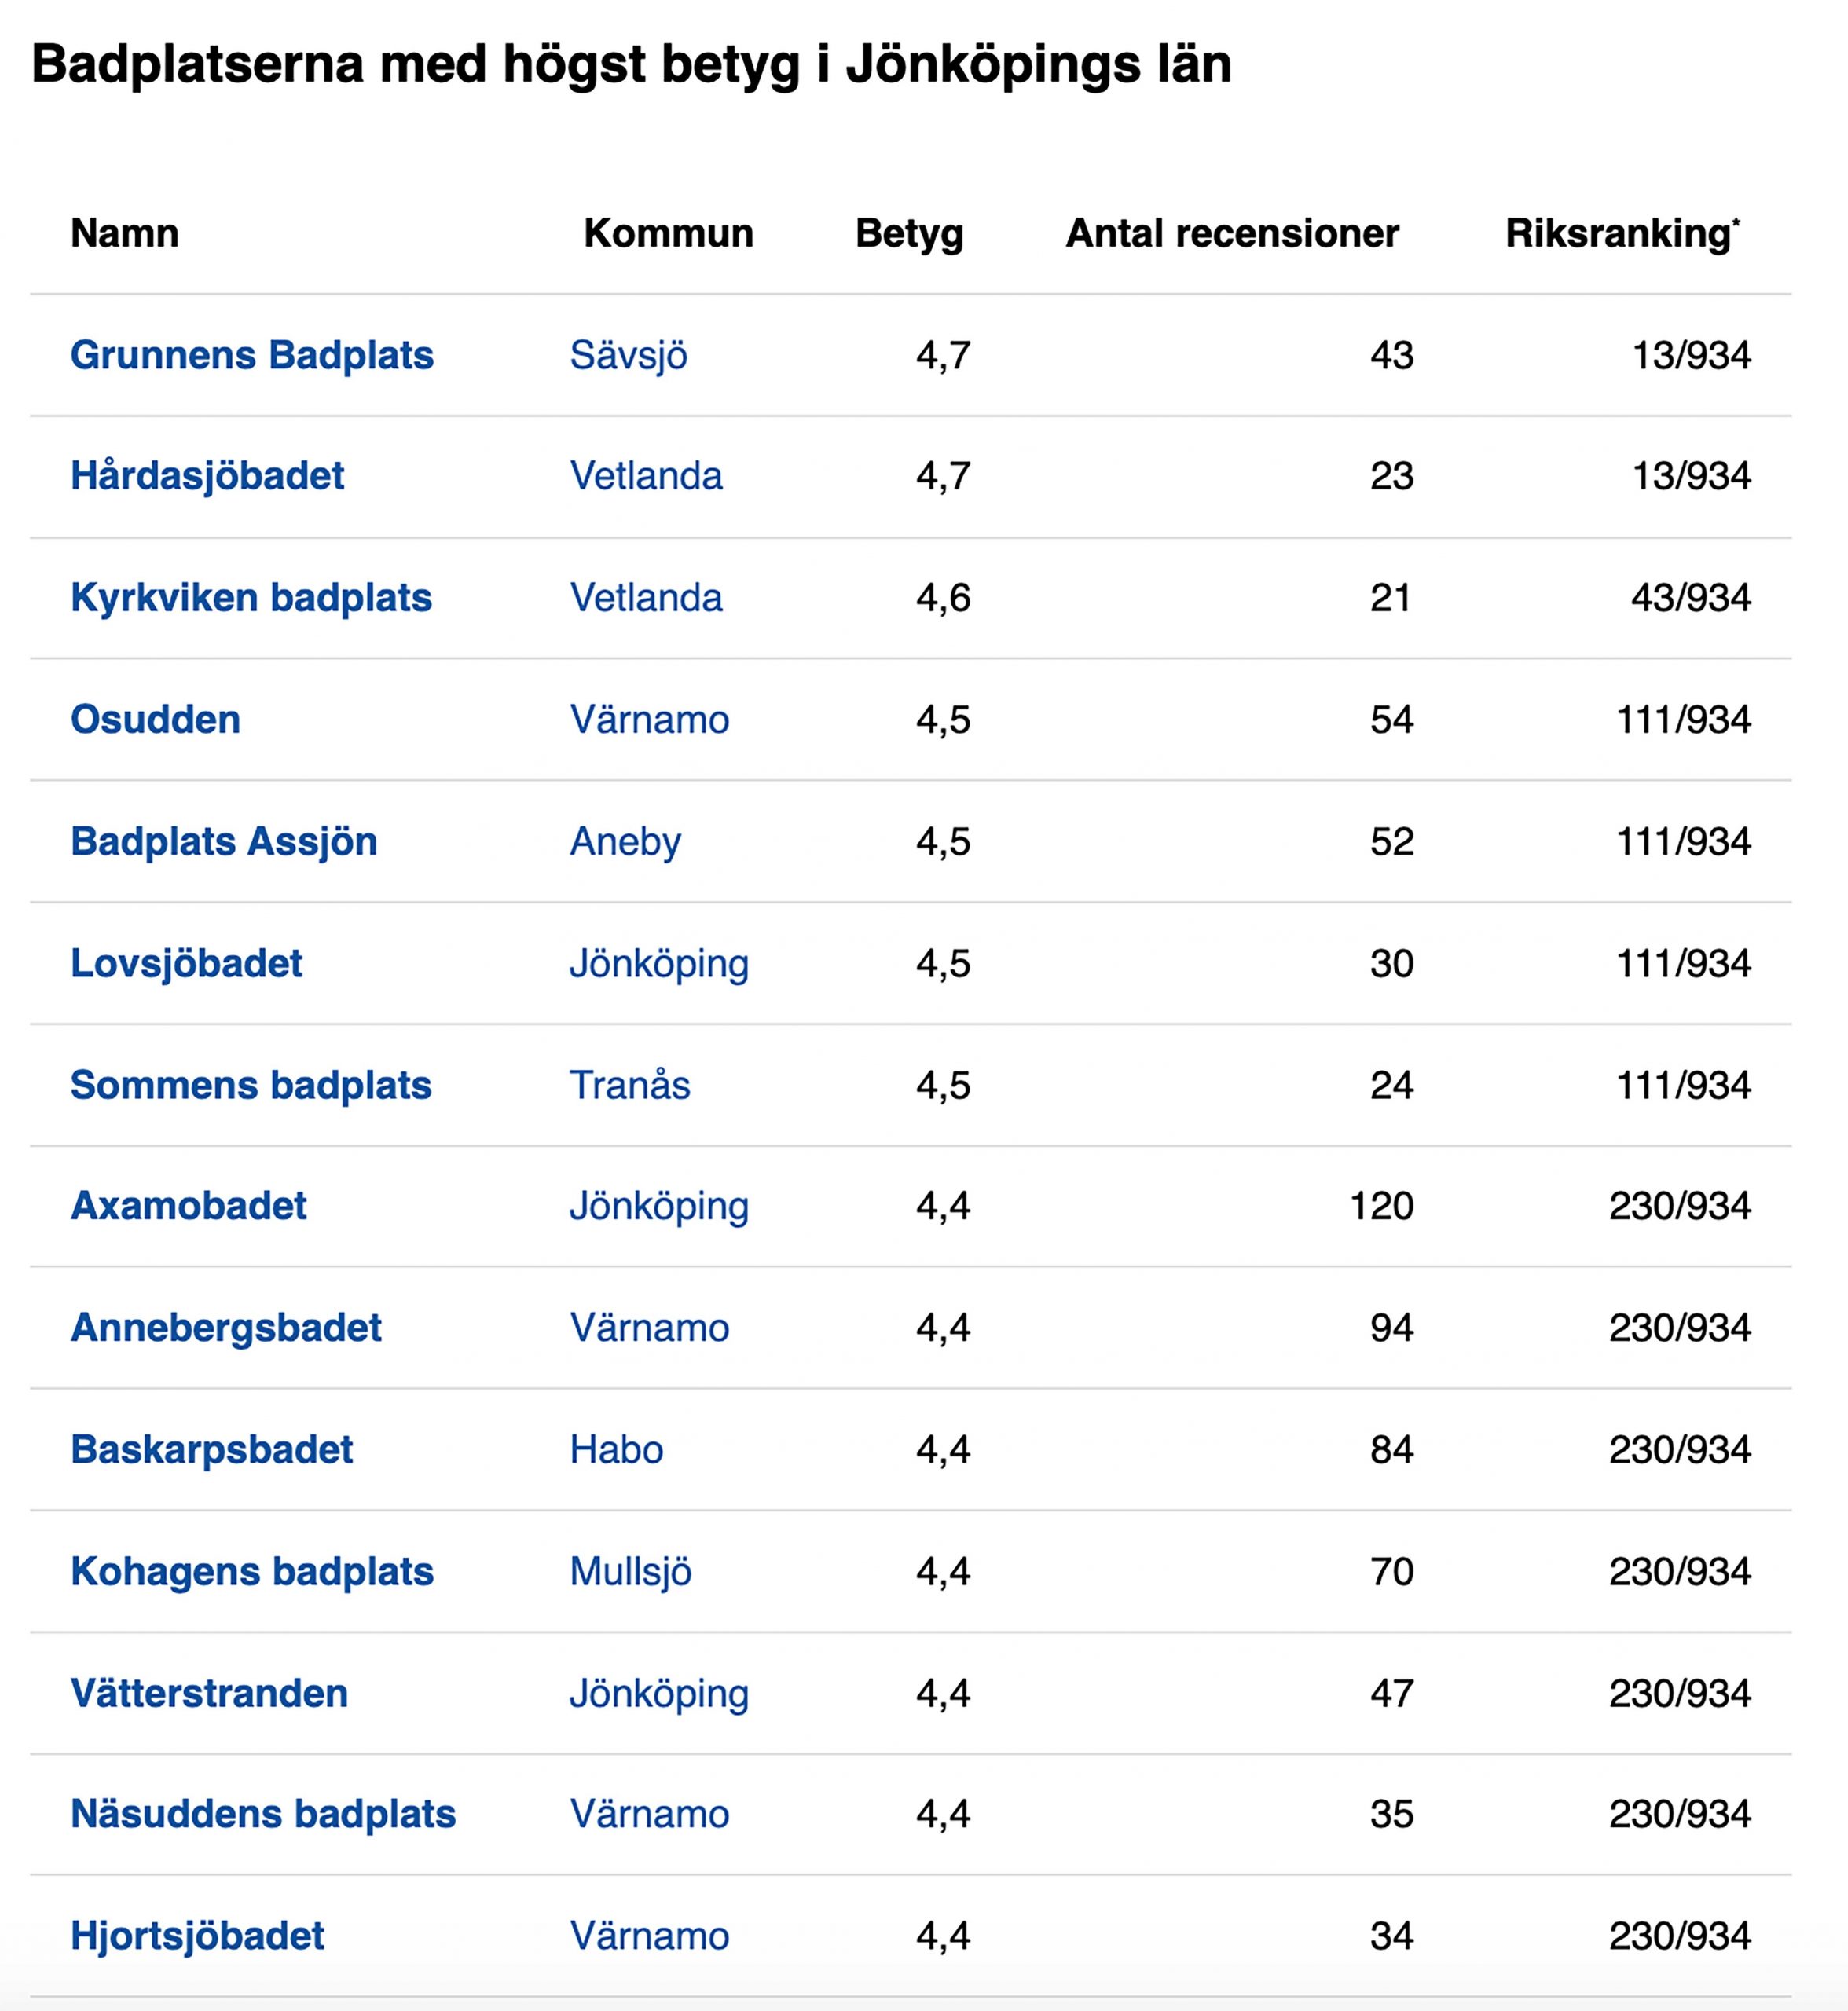Open Kyrkviken badplats link
The width and height of the screenshot is (1848, 2011).
tap(251, 598)
